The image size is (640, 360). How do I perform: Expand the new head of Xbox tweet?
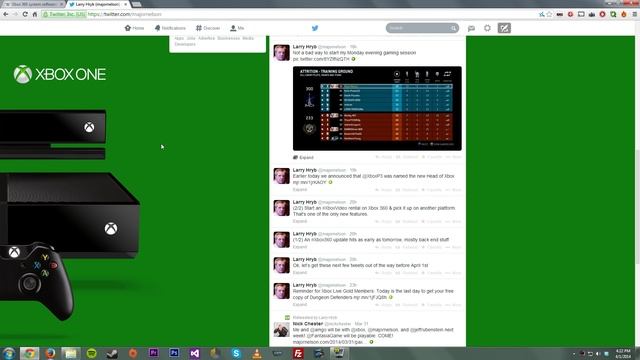click(x=300, y=190)
